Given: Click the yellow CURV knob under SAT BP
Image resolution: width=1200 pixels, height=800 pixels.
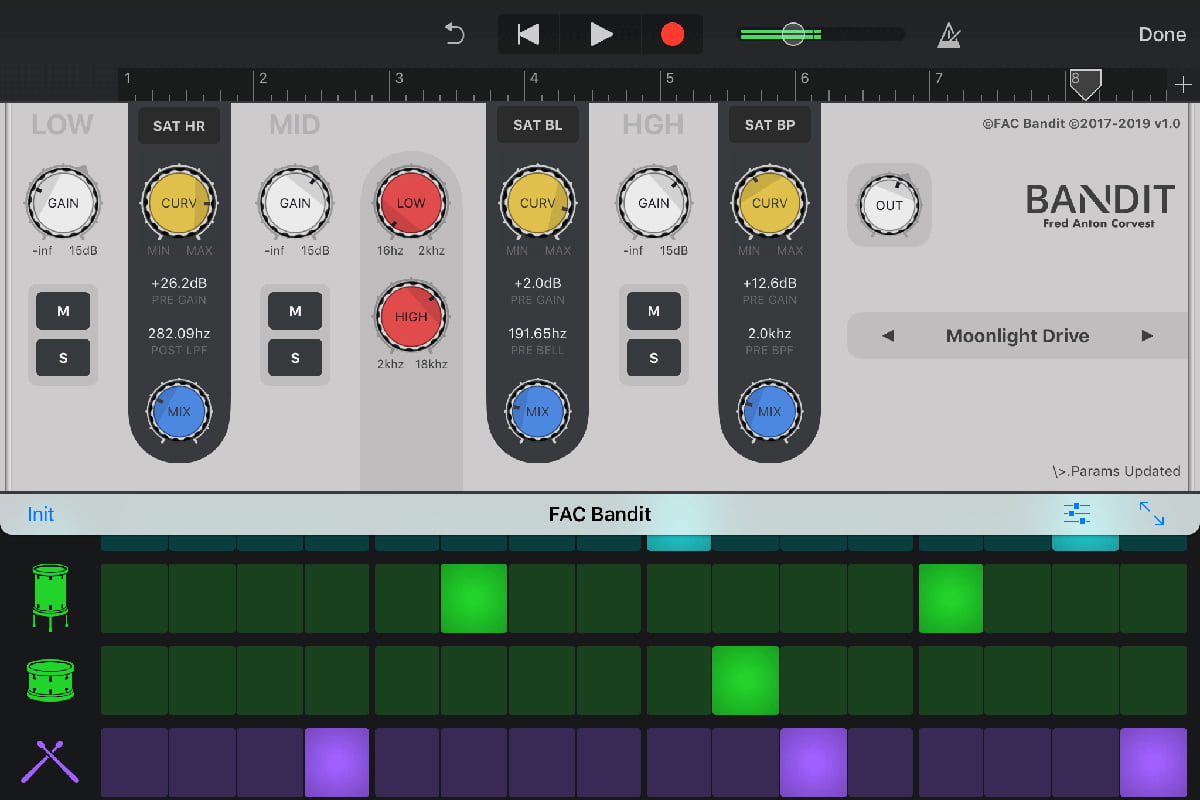Looking at the screenshot, I should coord(769,203).
